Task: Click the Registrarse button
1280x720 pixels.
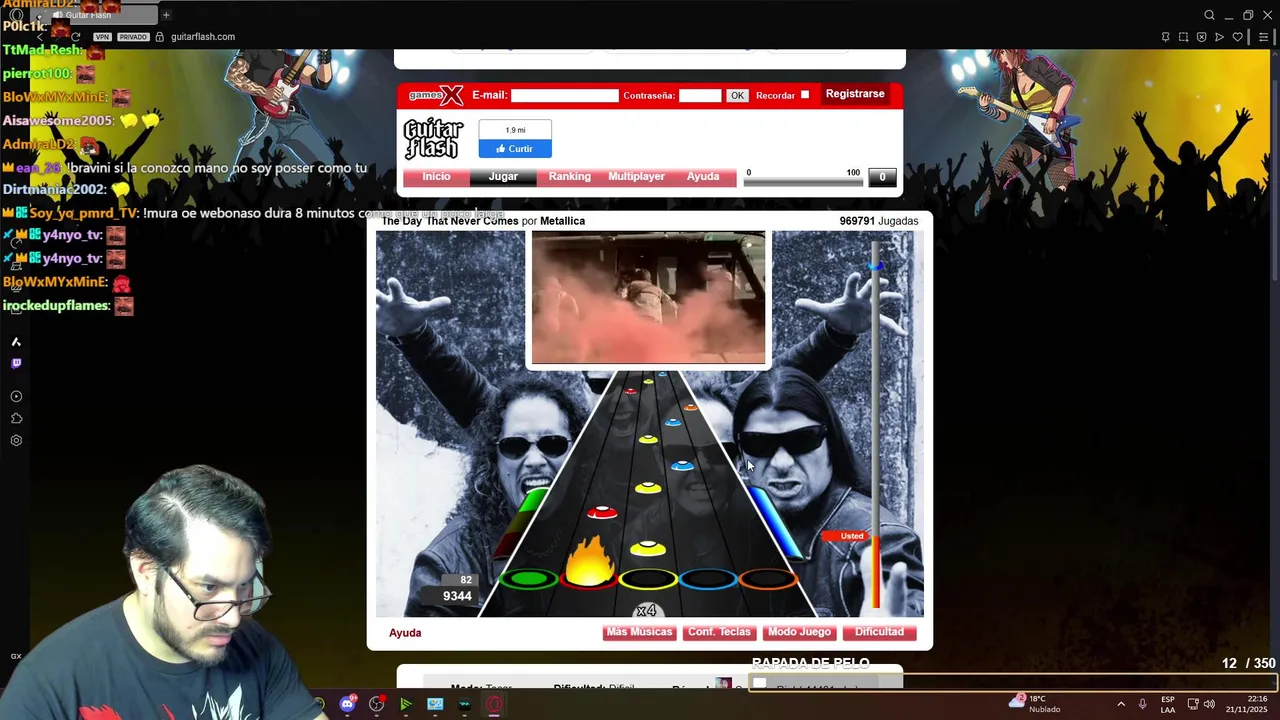Action: (x=855, y=94)
